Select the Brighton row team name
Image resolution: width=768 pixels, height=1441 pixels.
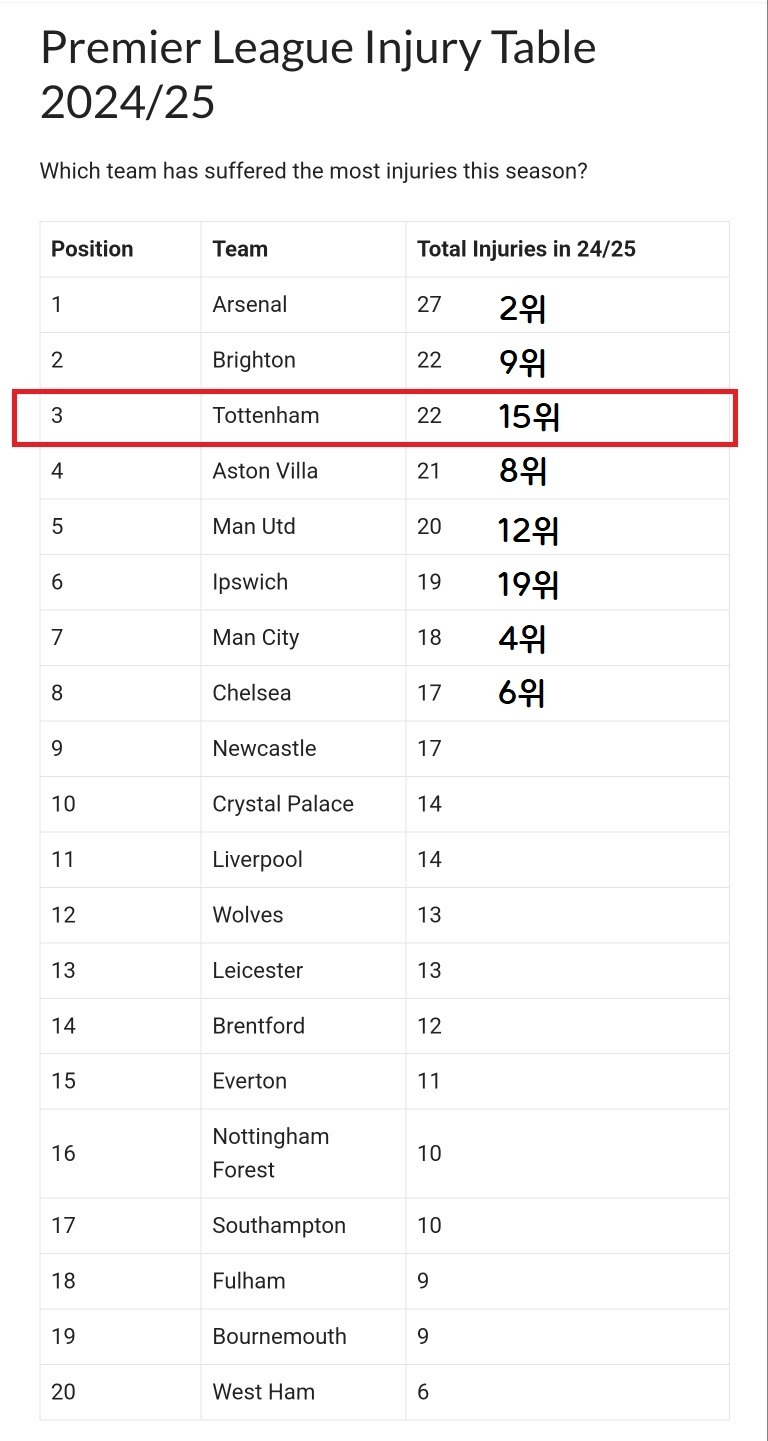coord(254,360)
